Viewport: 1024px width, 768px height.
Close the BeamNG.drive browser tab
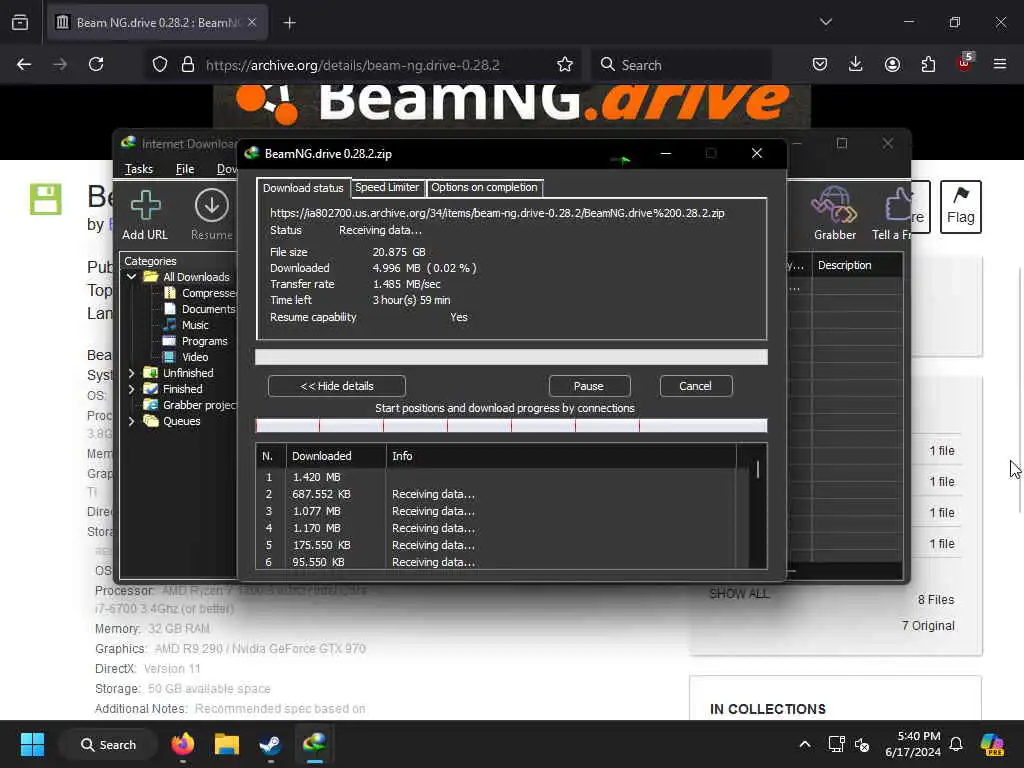click(x=252, y=22)
